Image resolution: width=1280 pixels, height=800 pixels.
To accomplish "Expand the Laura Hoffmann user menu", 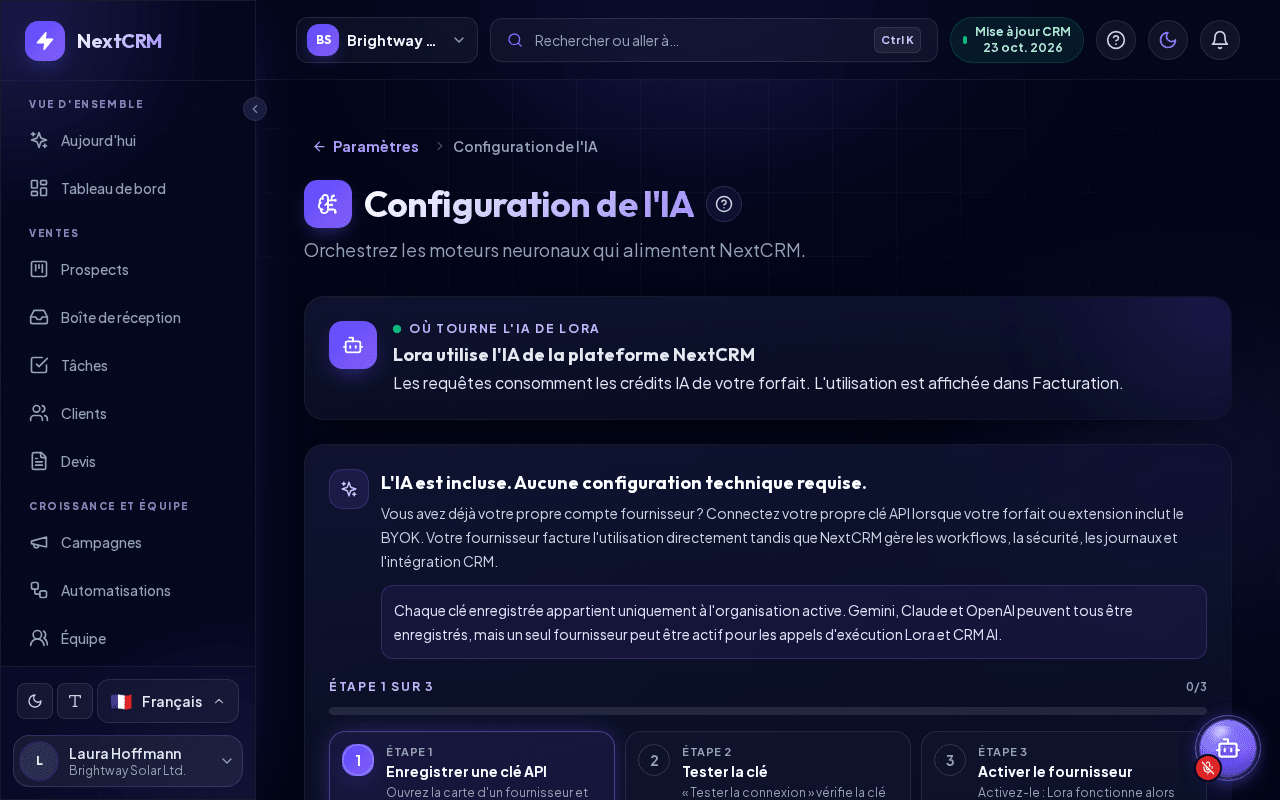I will click(128, 761).
